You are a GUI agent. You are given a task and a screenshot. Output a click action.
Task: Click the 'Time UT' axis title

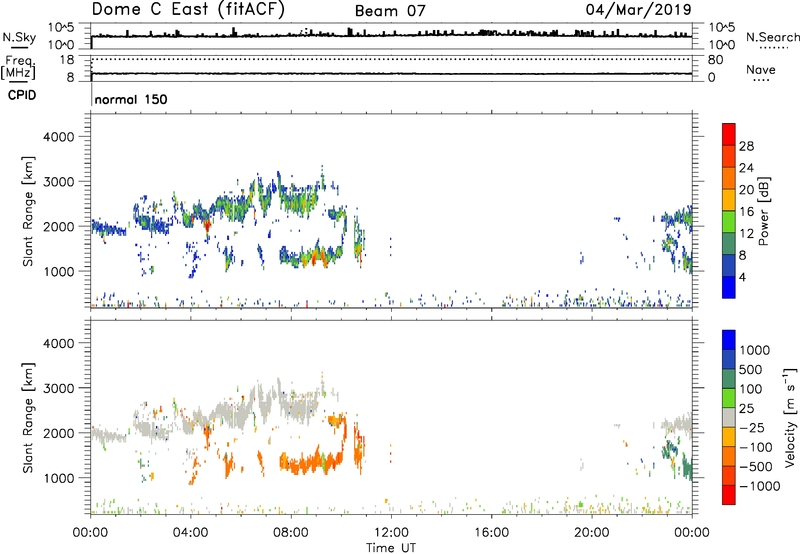391,548
